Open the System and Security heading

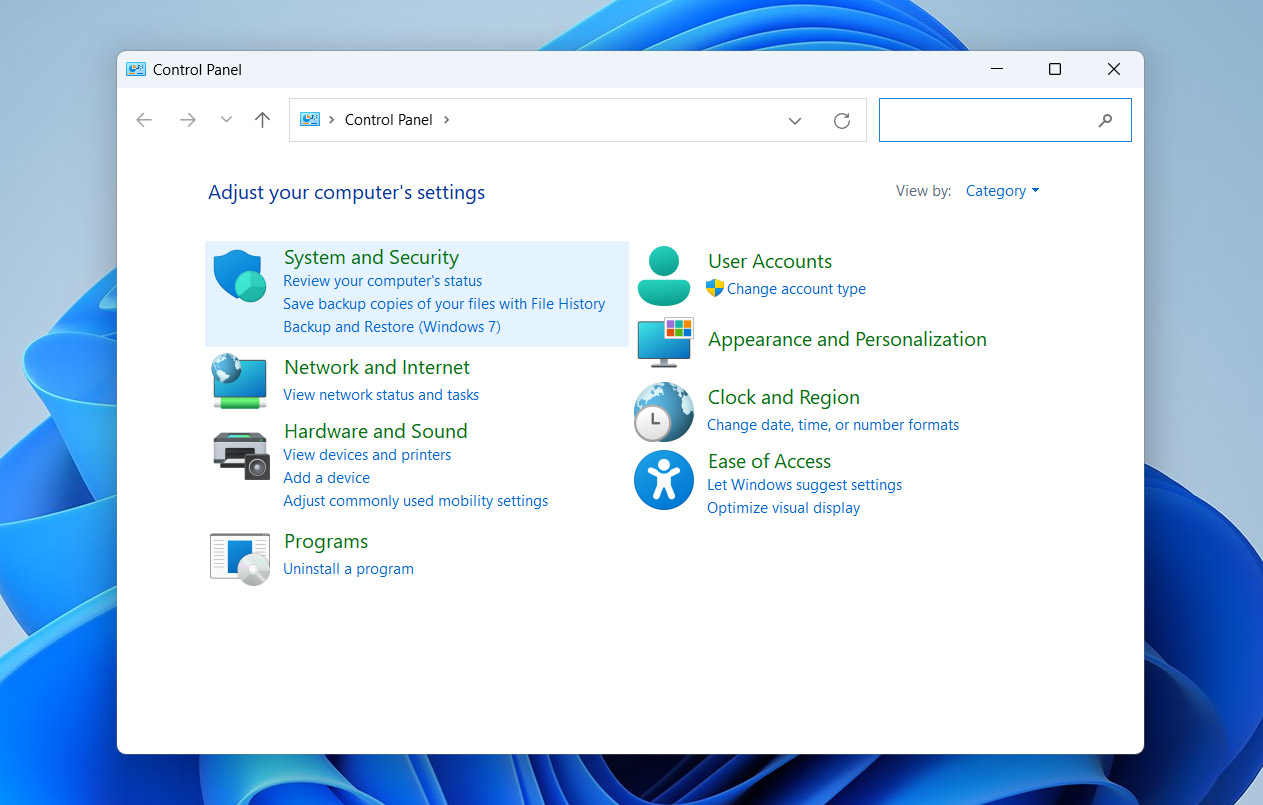pyautogui.click(x=371, y=257)
